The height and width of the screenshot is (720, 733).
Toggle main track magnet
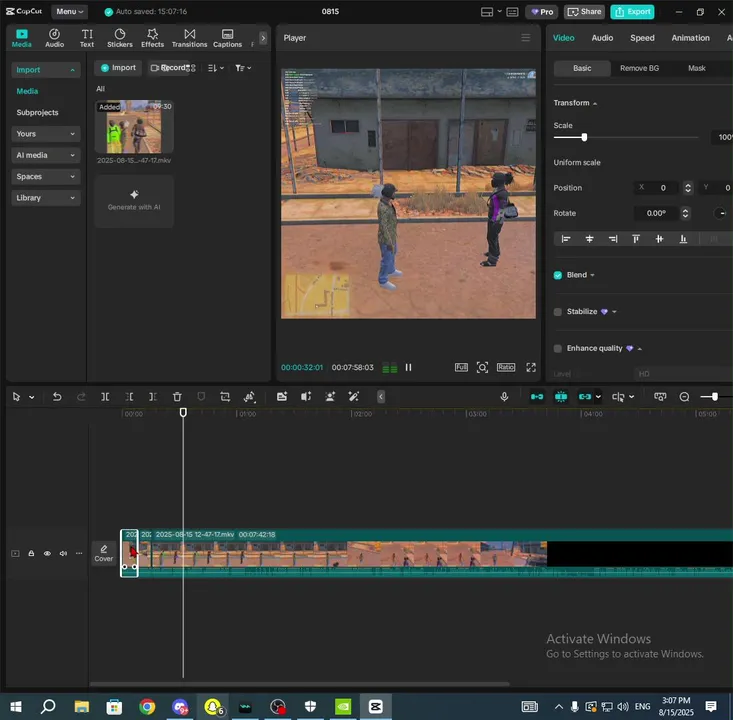click(537, 397)
